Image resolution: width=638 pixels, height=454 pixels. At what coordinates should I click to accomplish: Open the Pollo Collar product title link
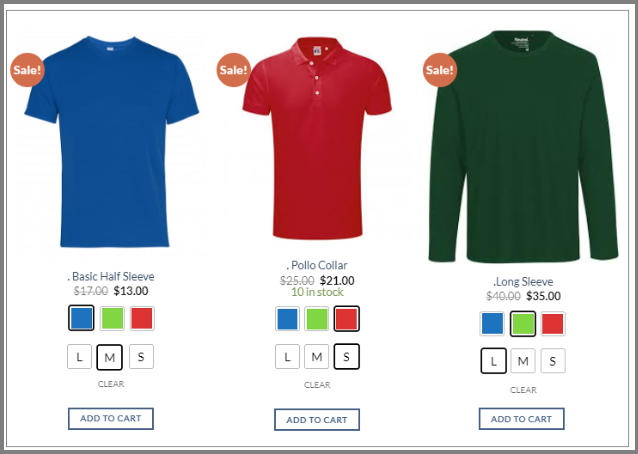[x=317, y=265]
